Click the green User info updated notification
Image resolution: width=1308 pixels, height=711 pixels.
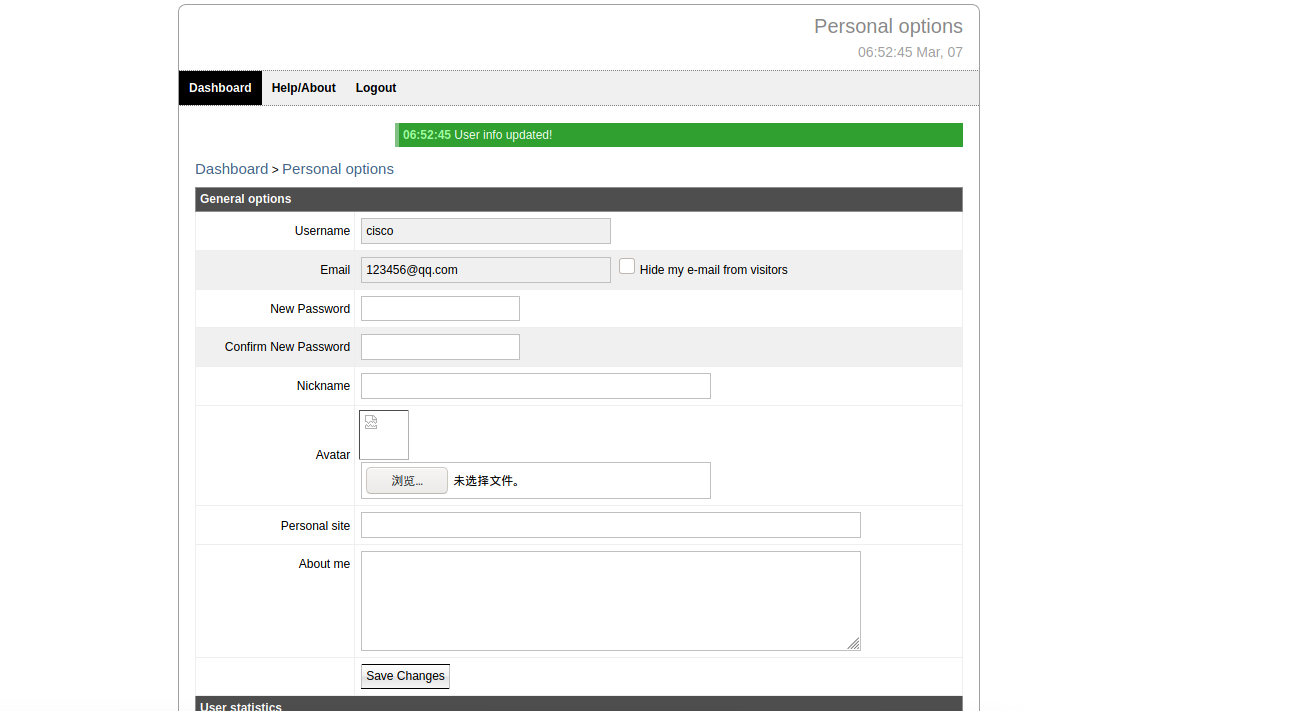(x=679, y=135)
